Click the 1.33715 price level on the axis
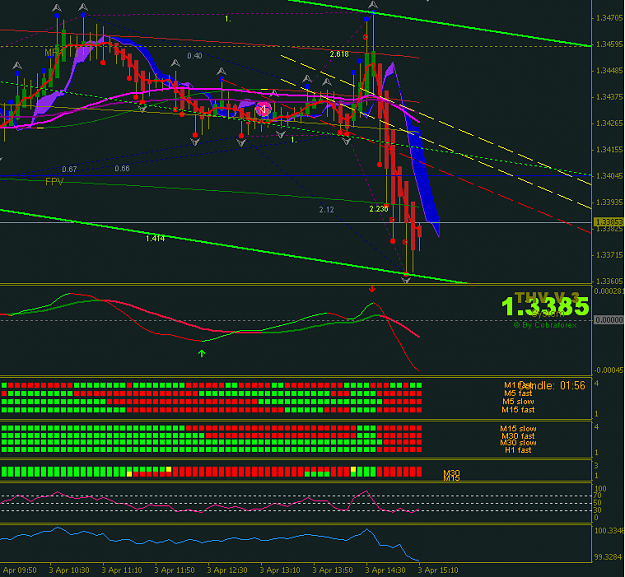The height and width of the screenshot is (577, 625). (x=609, y=255)
